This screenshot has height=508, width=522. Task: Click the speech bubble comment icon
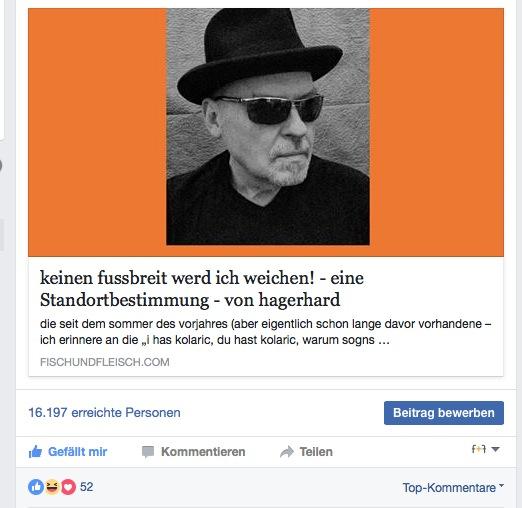(148, 452)
